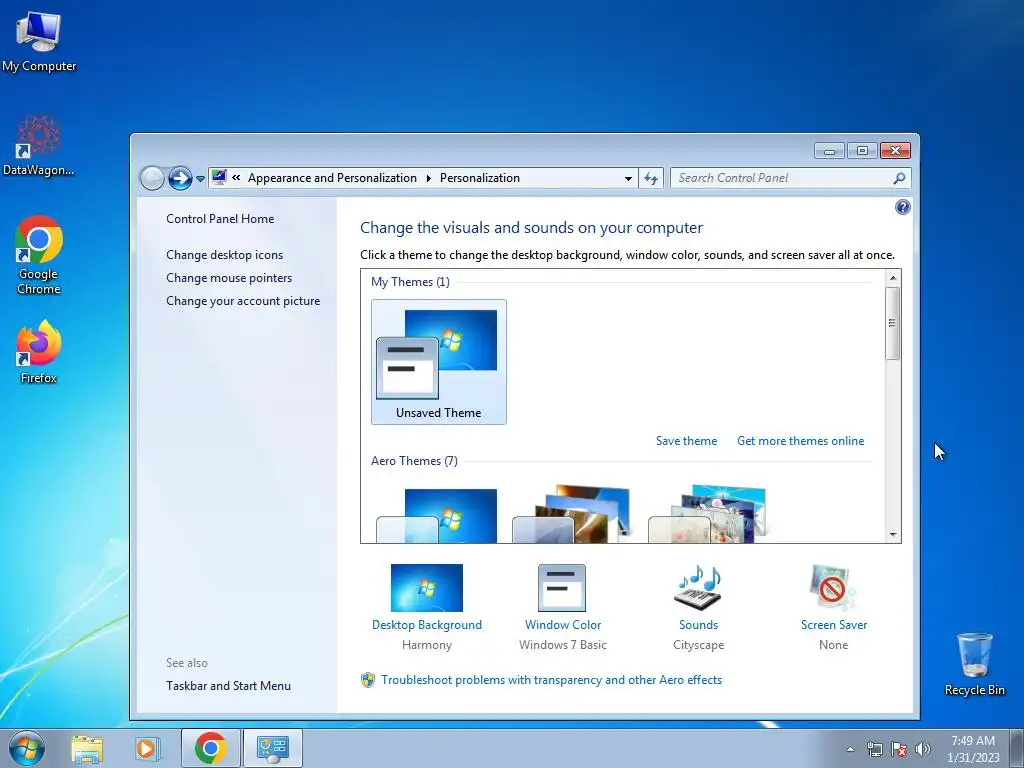Open Taskbar and Start Menu link
This screenshot has width=1024, height=768.
point(229,686)
